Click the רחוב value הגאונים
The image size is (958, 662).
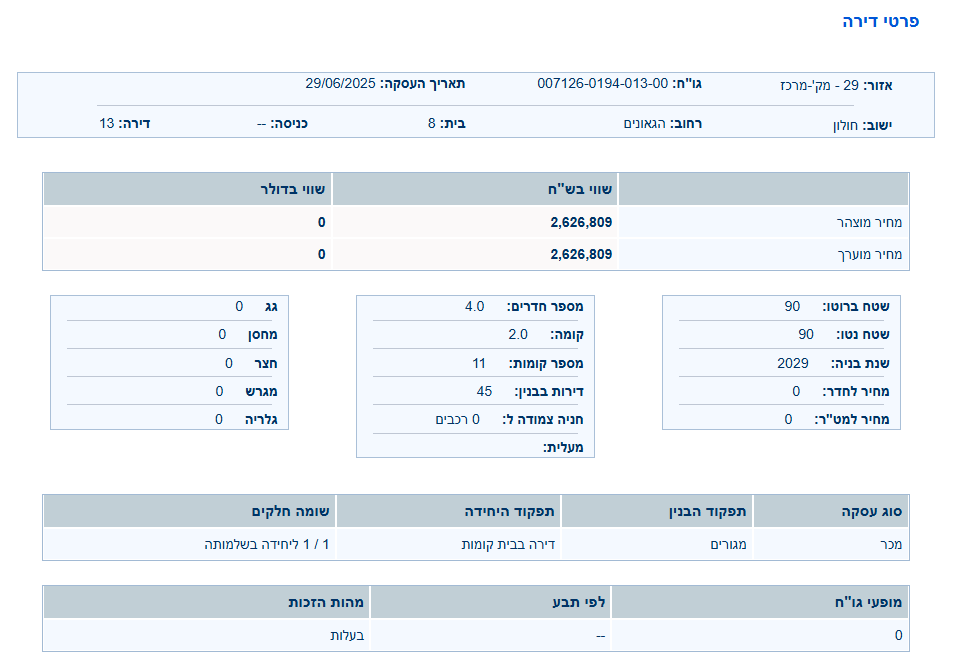645,123
